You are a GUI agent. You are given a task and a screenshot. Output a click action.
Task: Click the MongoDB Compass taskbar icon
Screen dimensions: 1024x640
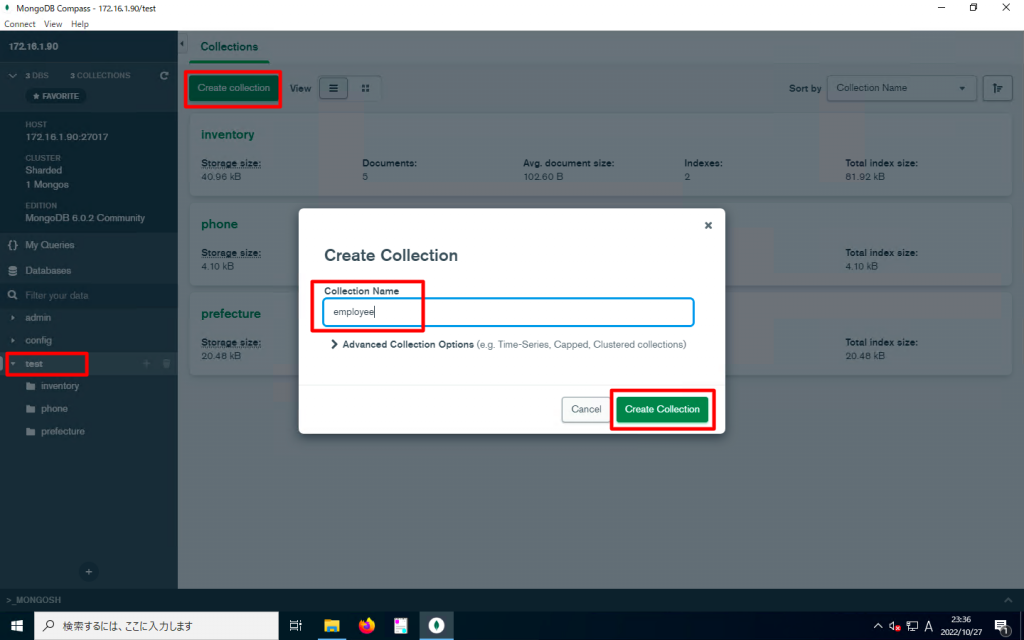point(436,625)
